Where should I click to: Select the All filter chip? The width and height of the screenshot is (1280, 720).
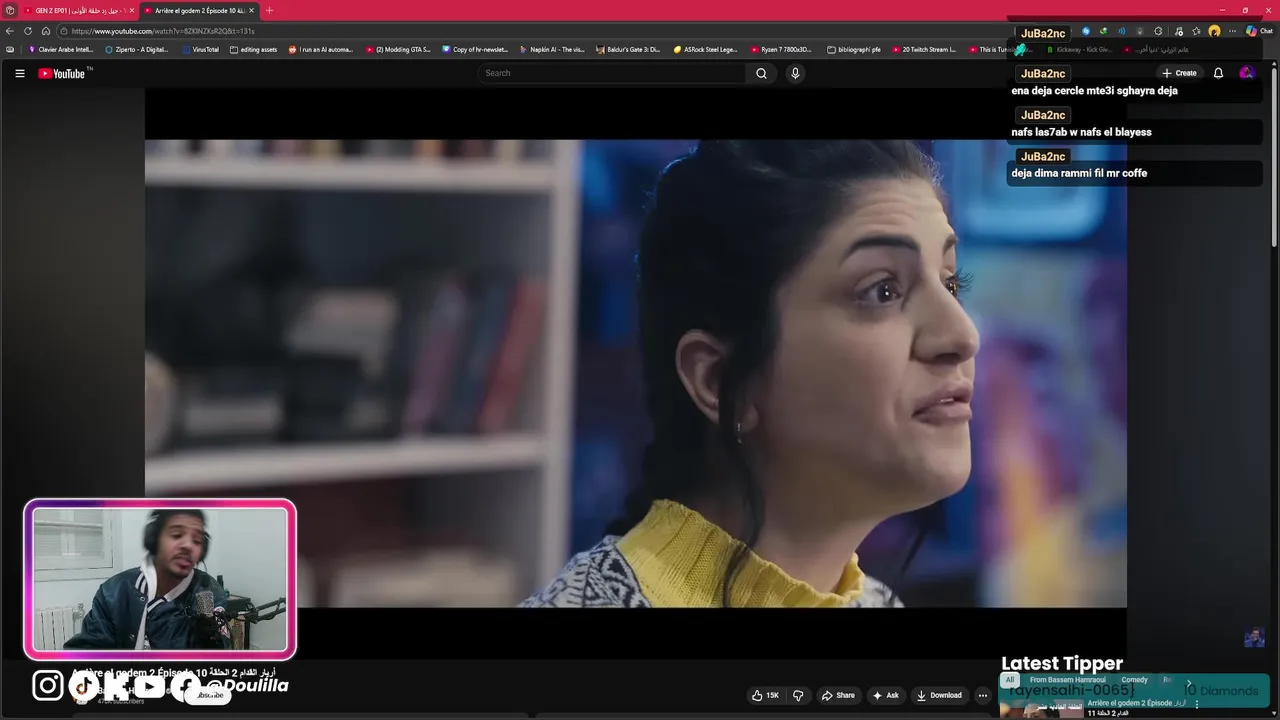[1010, 680]
